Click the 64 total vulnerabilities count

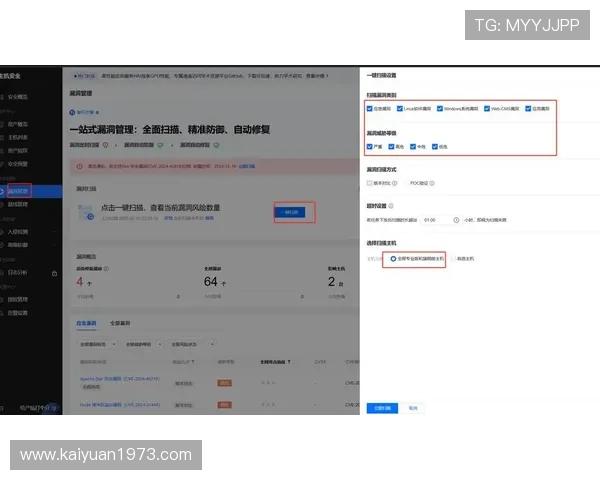click(210, 282)
